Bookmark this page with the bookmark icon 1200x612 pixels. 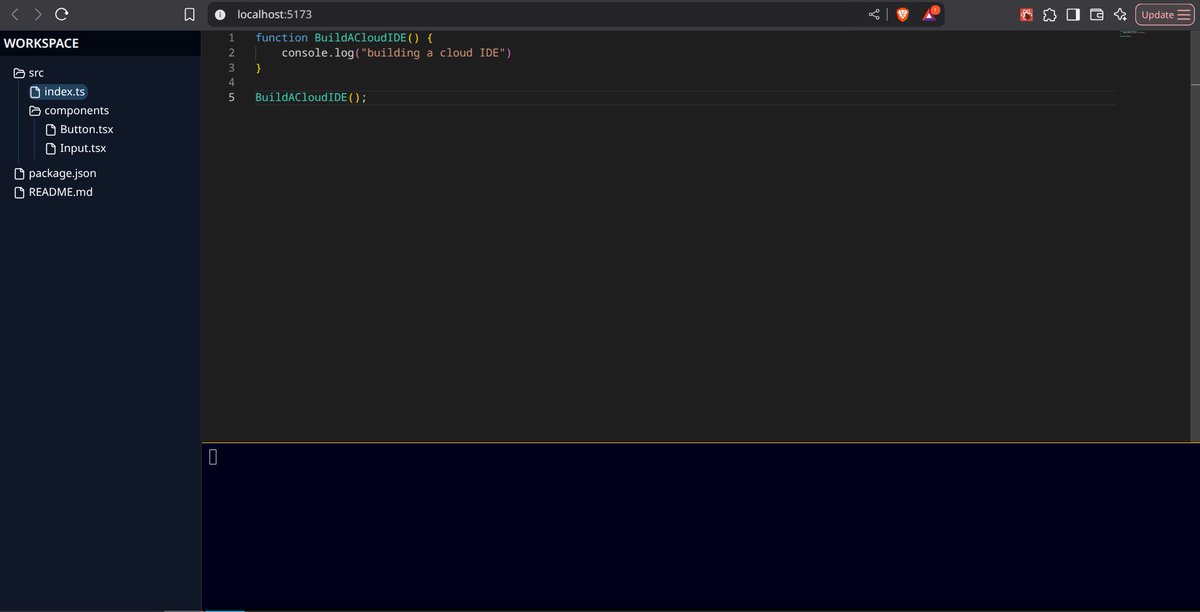189,15
